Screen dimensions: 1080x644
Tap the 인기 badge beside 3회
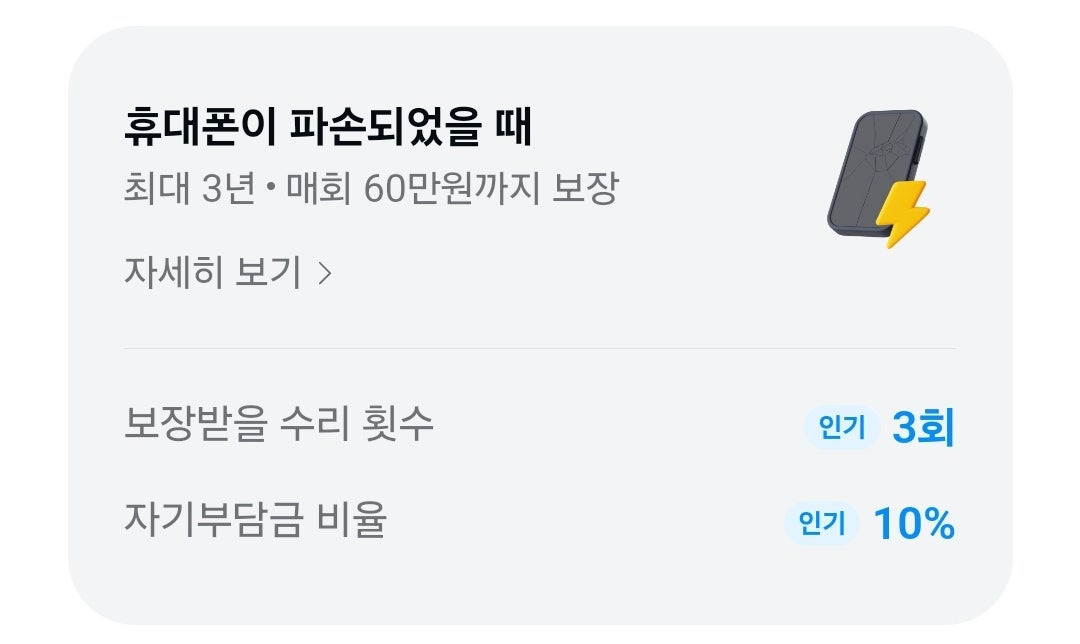pos(841,428)
